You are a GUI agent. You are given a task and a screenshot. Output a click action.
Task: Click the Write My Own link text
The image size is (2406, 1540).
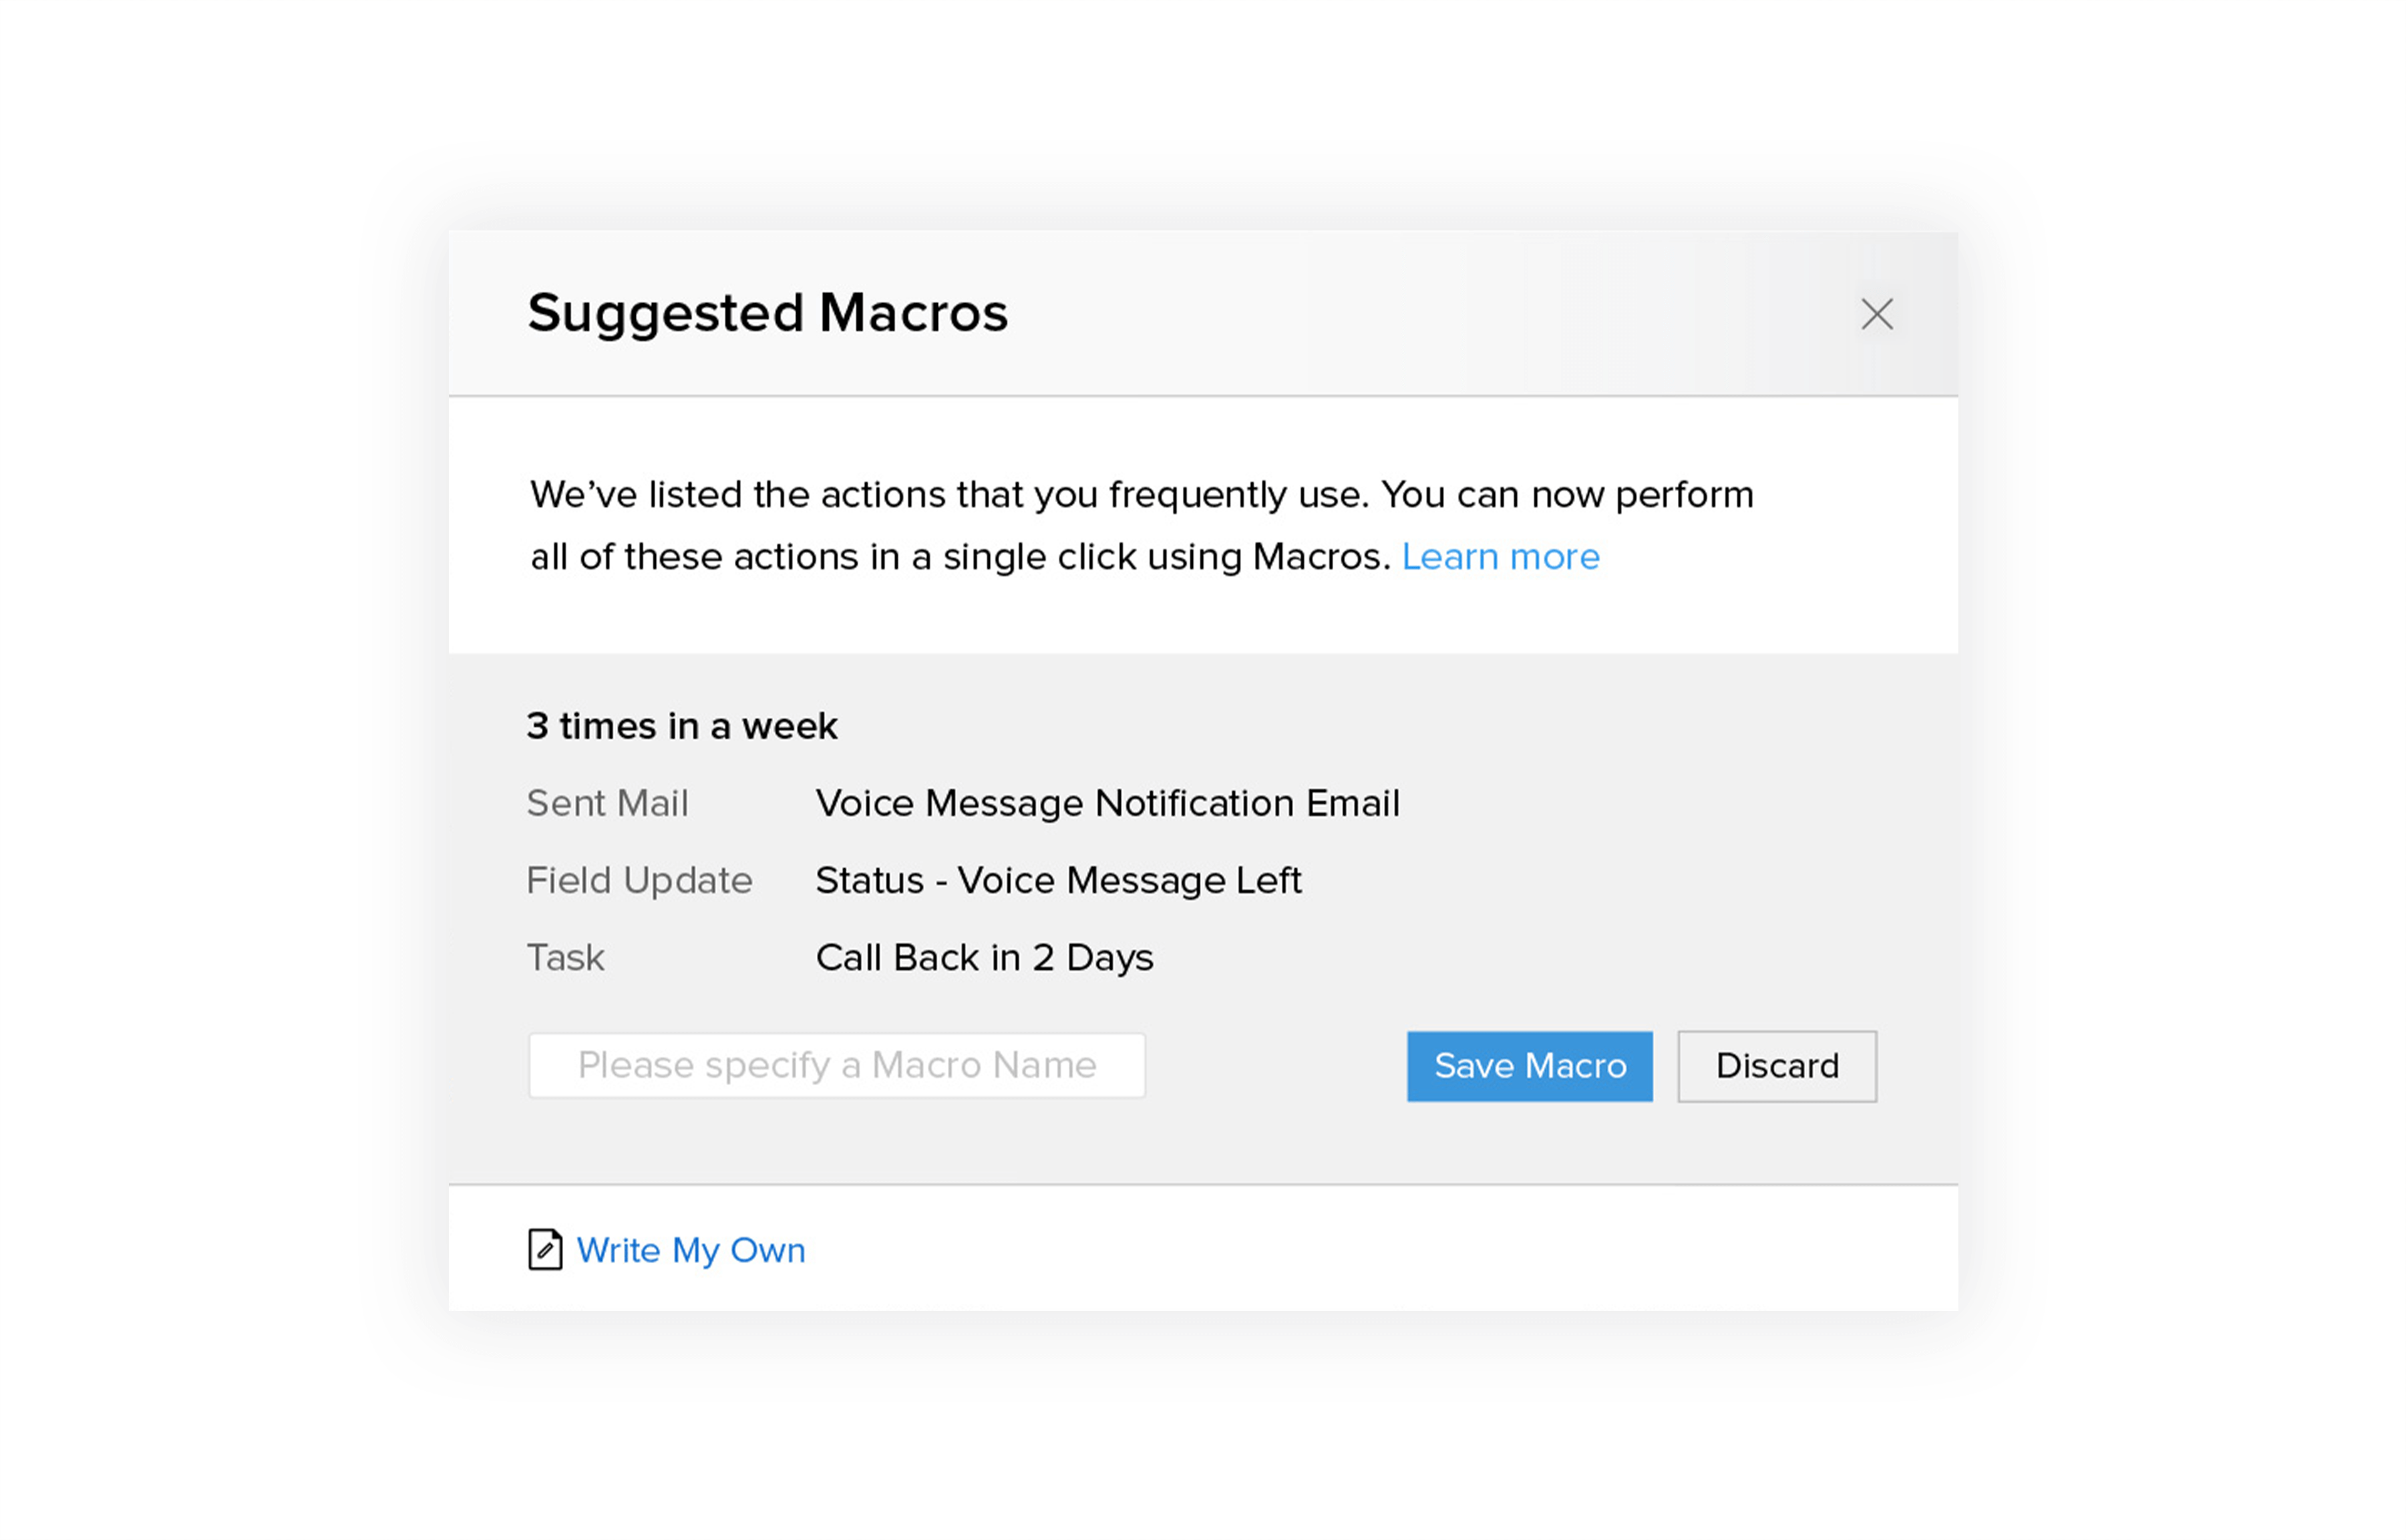pos(691,1250)
